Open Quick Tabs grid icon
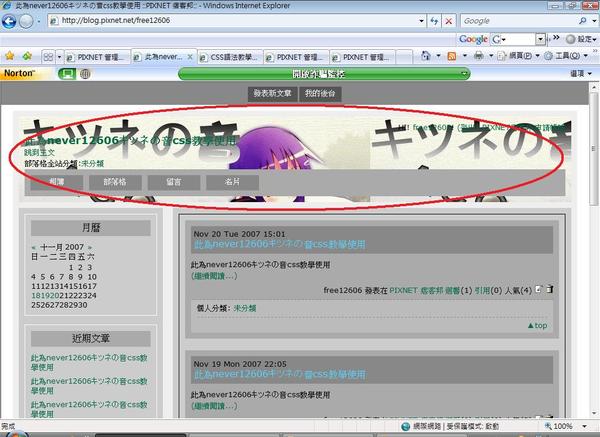This screenshot has height=437, width=600. coord(48,57)
